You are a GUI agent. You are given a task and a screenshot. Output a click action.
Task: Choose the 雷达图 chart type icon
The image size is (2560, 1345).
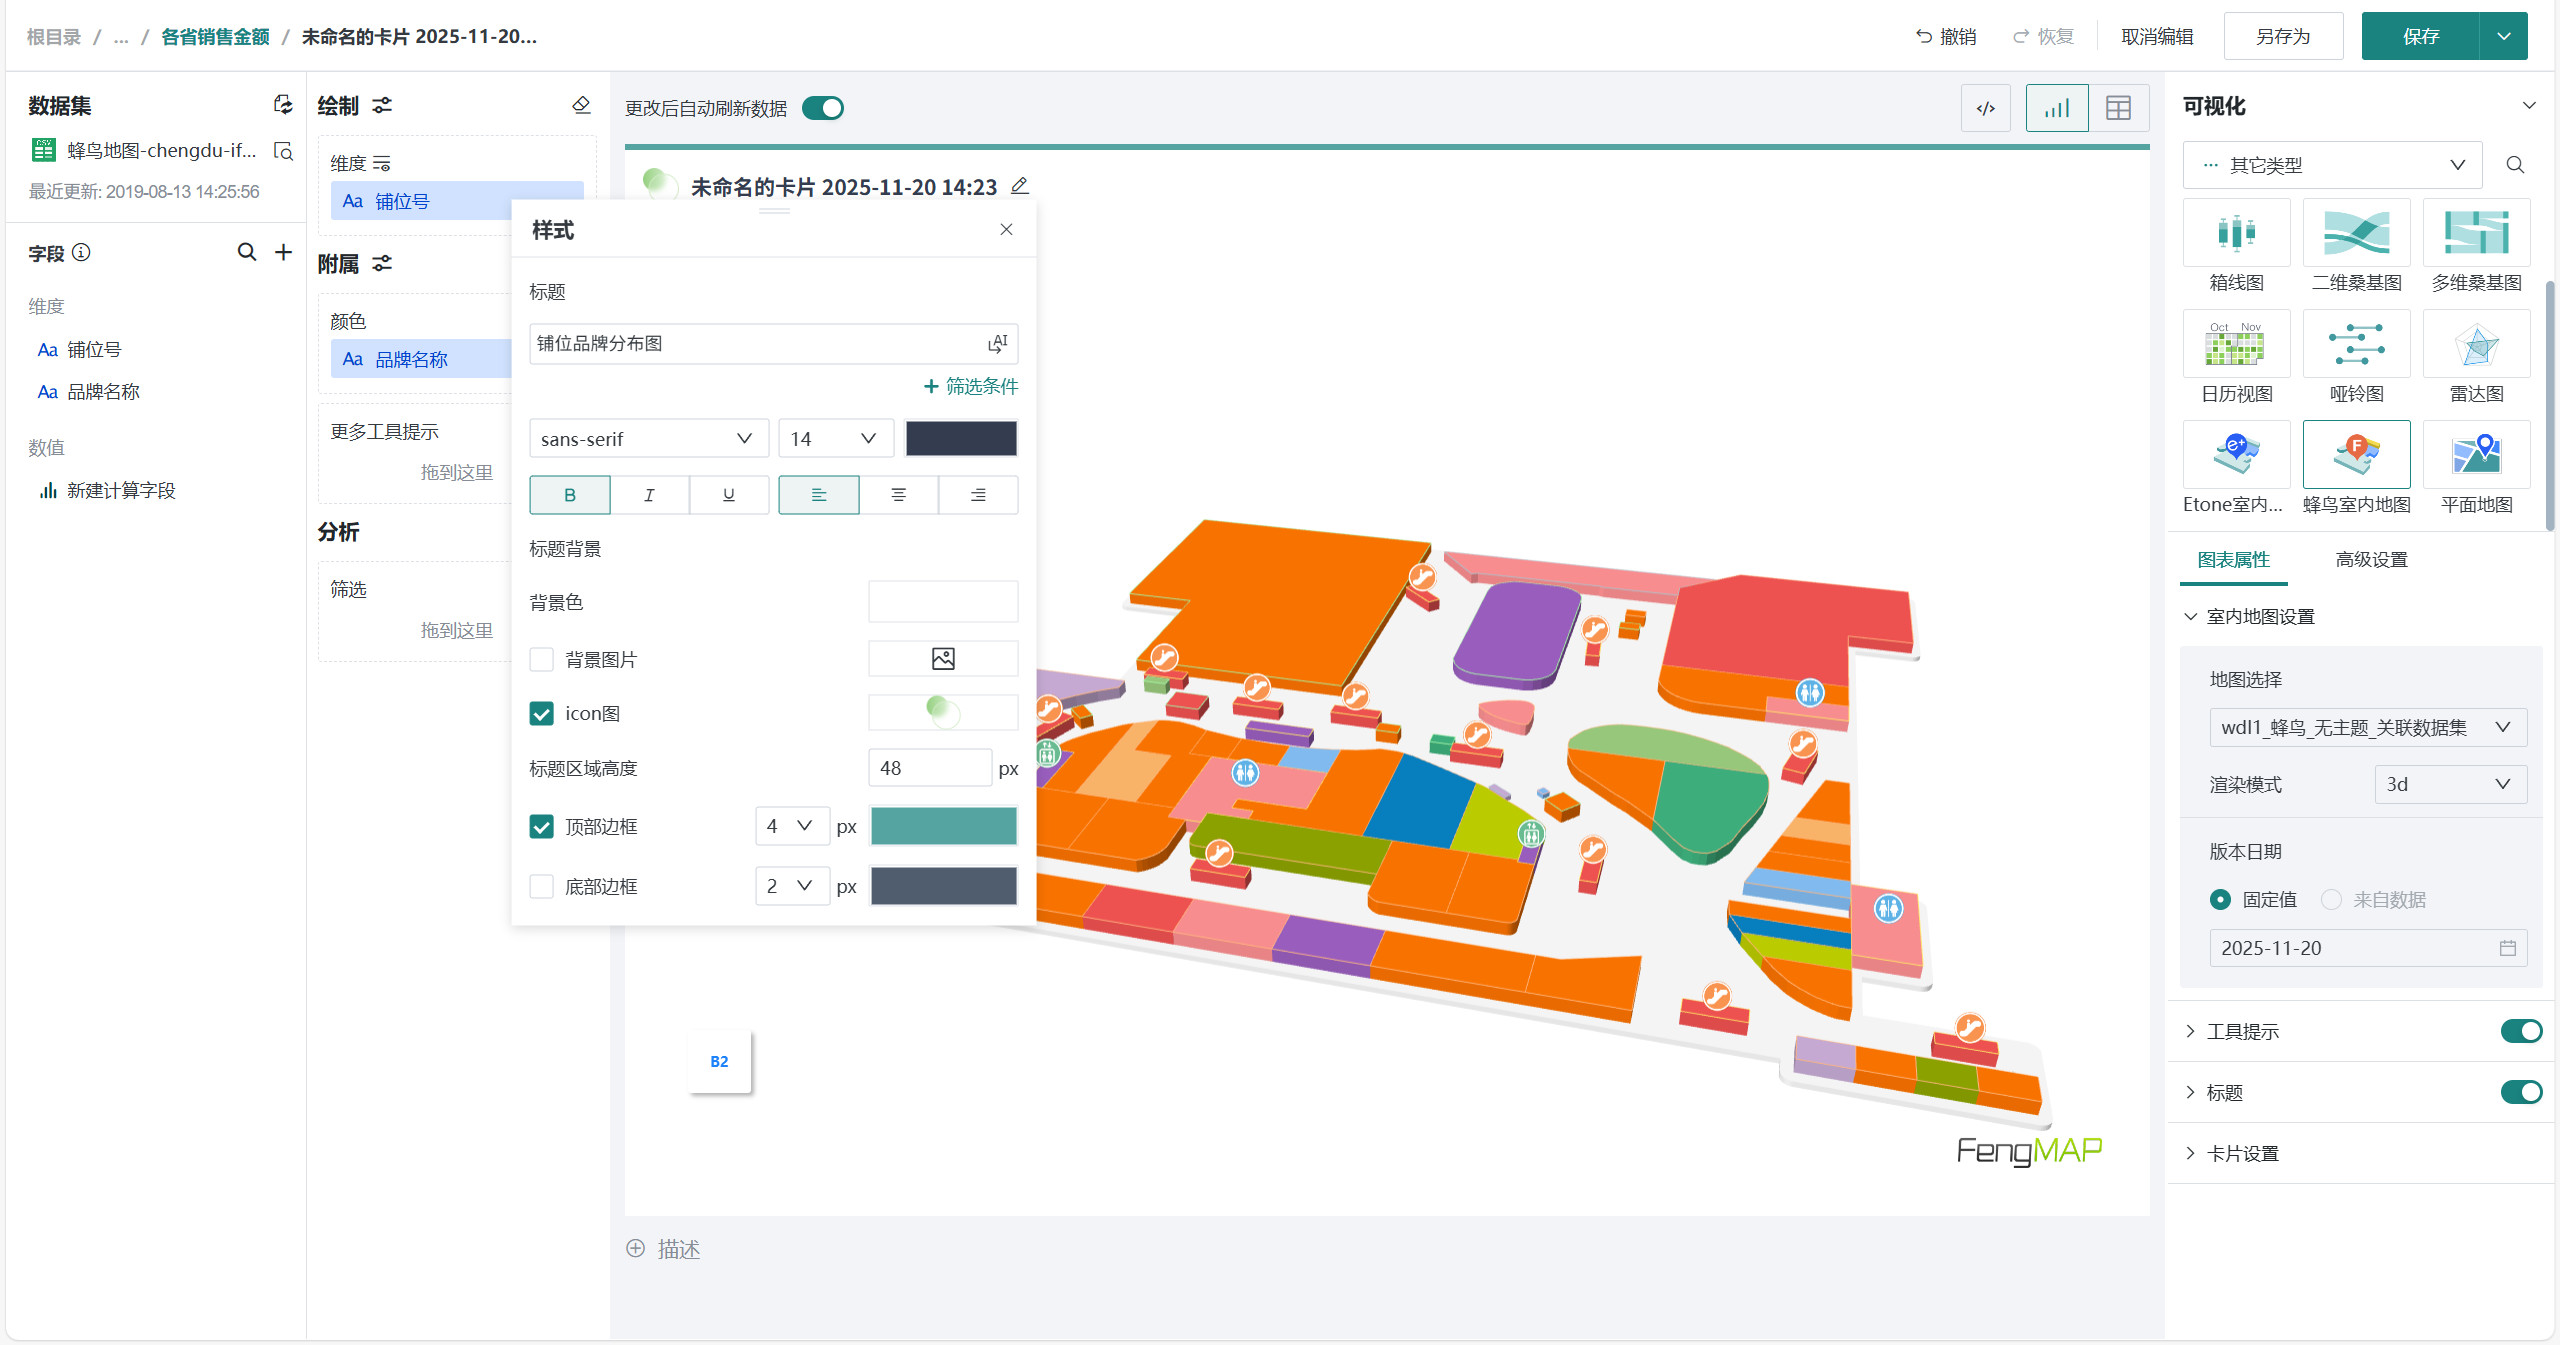pyautogui.click(x=2475, y=345)
